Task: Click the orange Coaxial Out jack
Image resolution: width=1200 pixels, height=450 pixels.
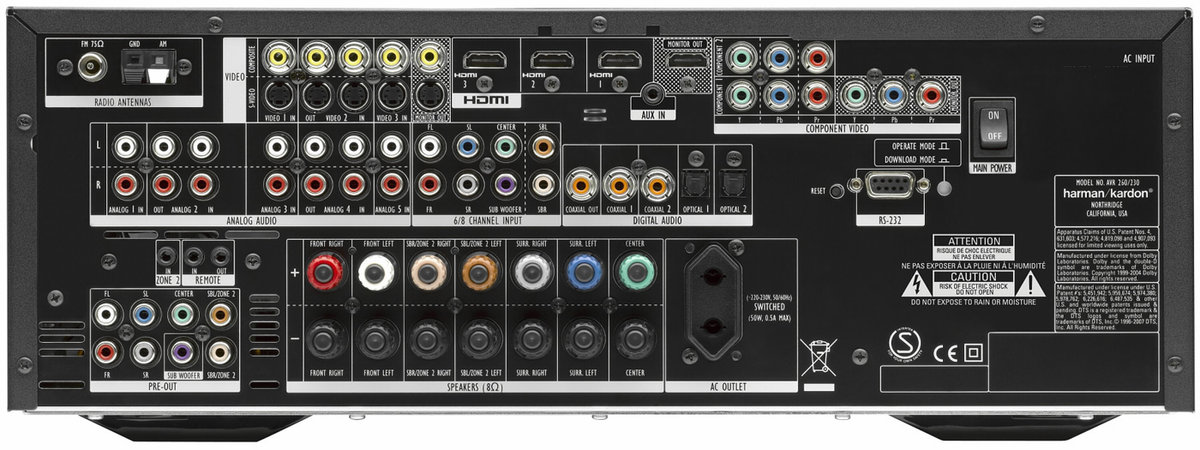Action: click(579, 184)
